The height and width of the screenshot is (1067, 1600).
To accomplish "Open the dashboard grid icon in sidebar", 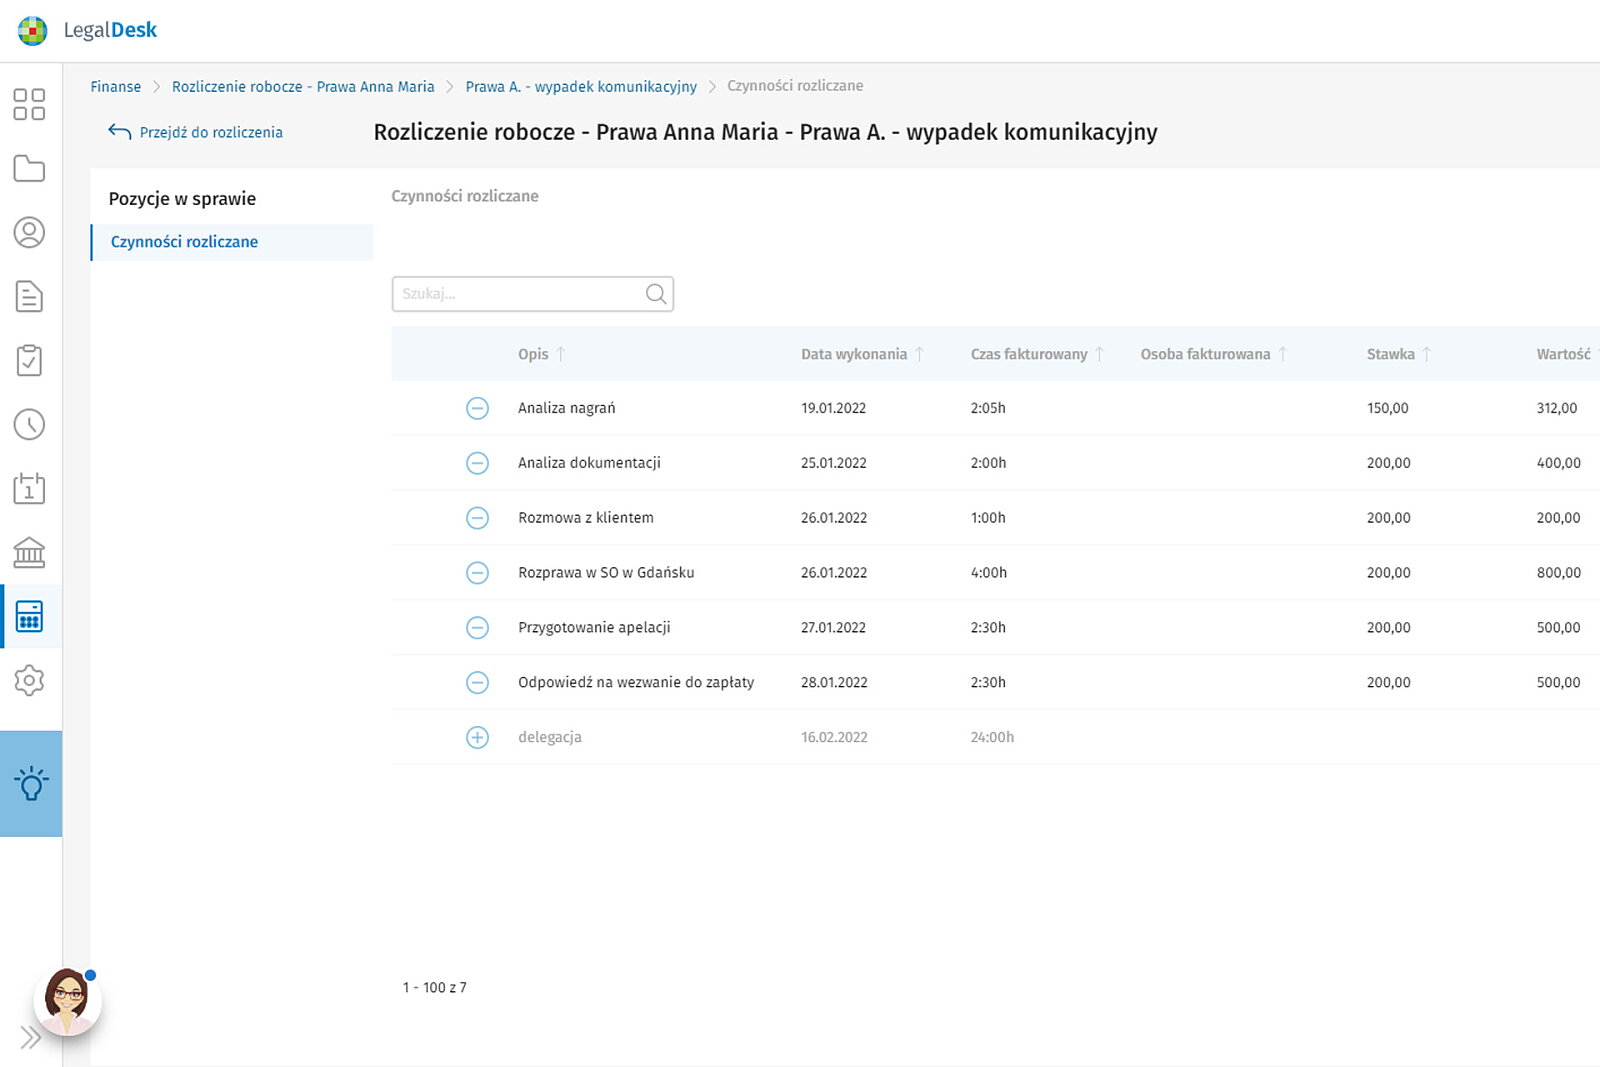I will coord(29,104).
